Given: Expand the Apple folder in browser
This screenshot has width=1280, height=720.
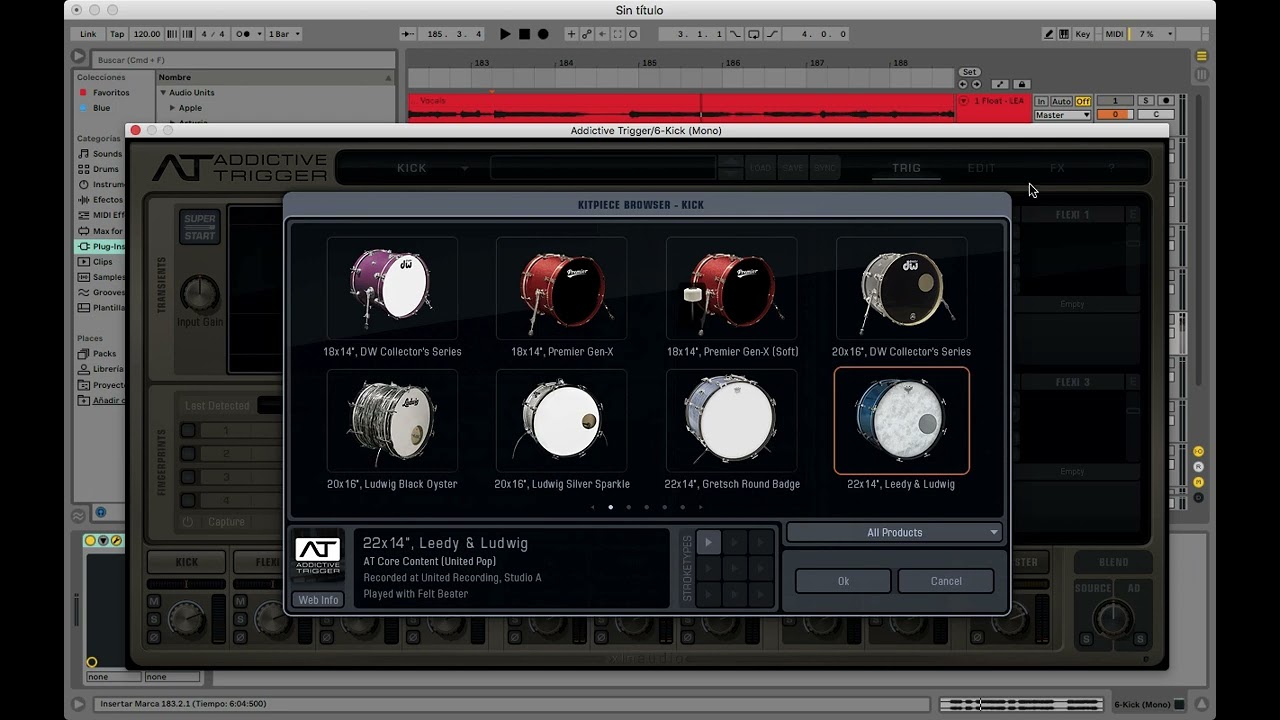Looking at the screenshot, I should (x=172, y=108).
